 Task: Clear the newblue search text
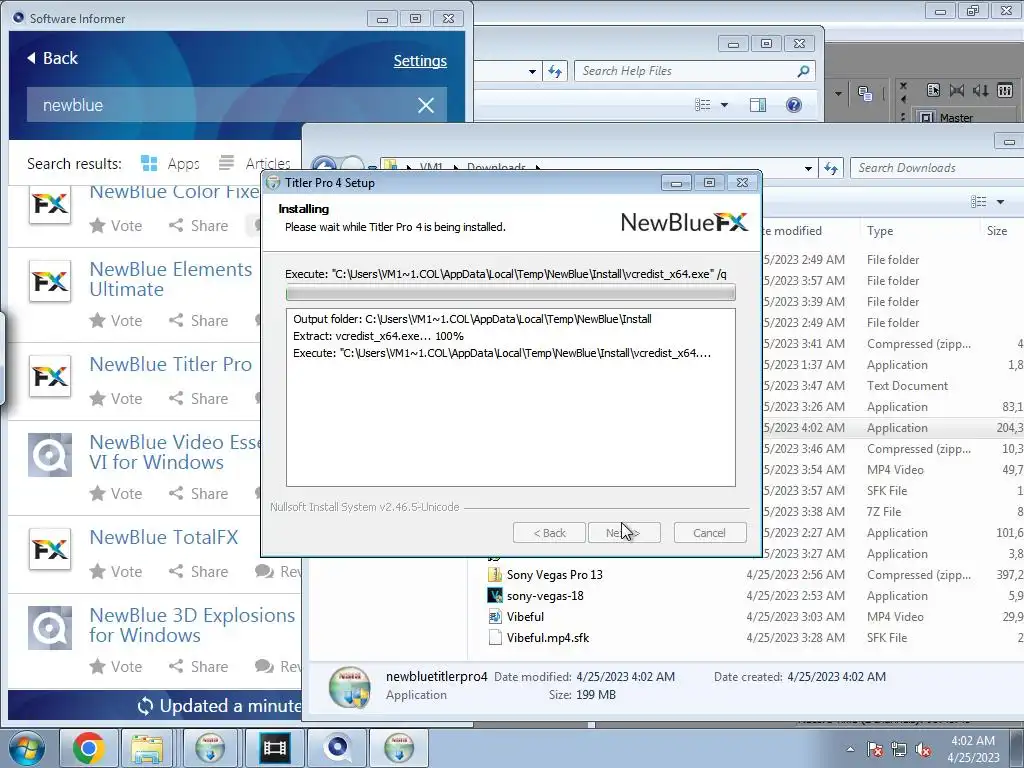click(x=426, y=105)
